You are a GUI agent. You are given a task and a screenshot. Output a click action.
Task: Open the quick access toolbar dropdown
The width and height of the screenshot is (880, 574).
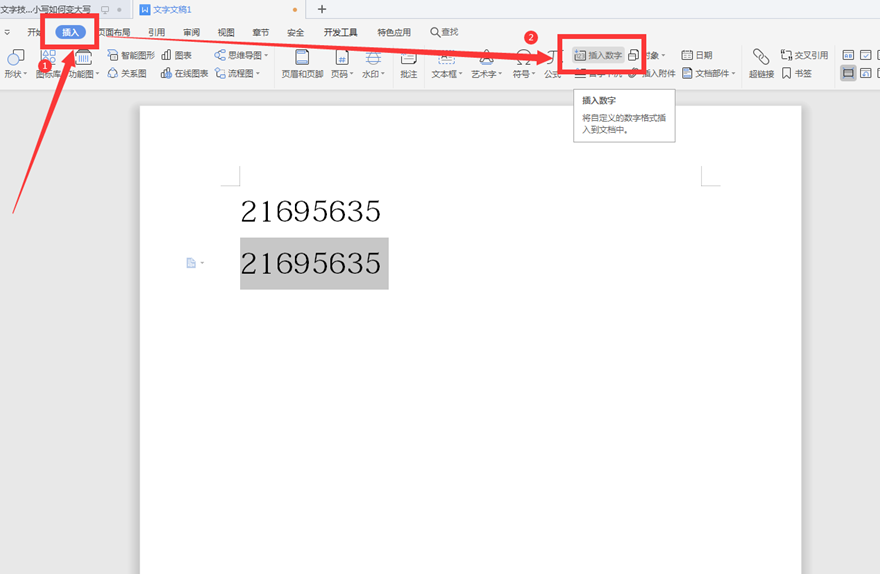click(7, 32)
